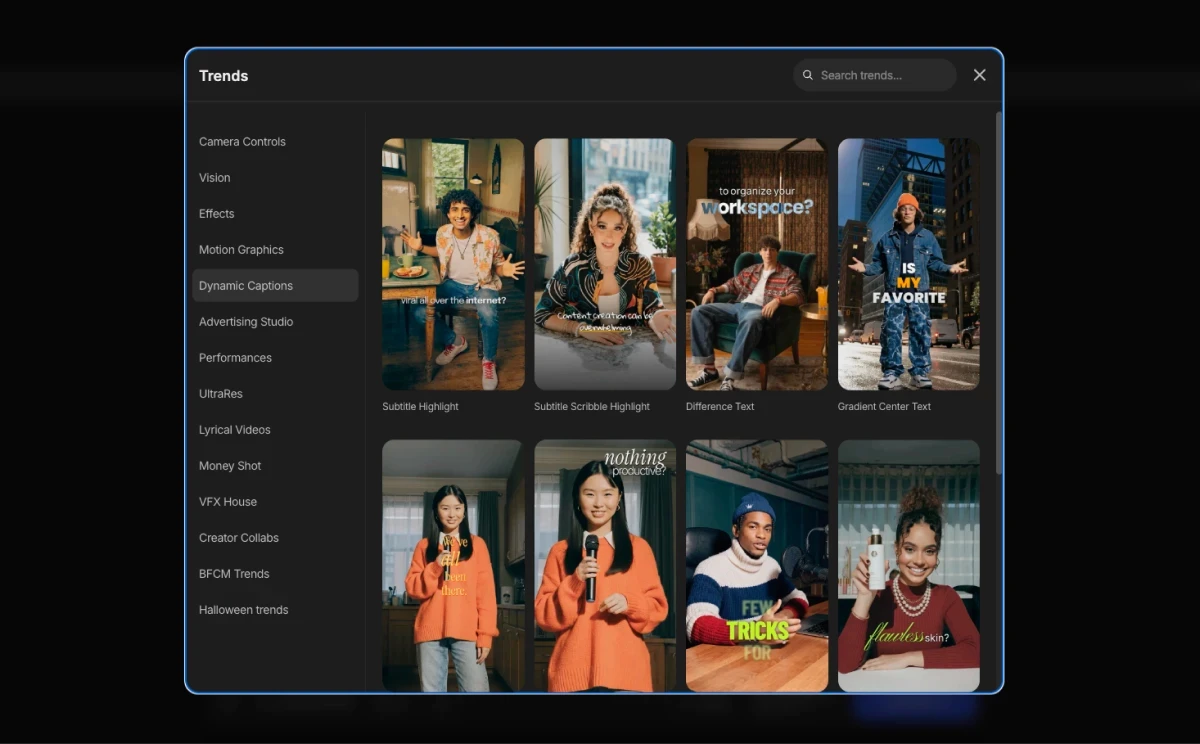Click the Gradient Center Text label
This screenshot has width=1200, height=744.
pos(884,407)
